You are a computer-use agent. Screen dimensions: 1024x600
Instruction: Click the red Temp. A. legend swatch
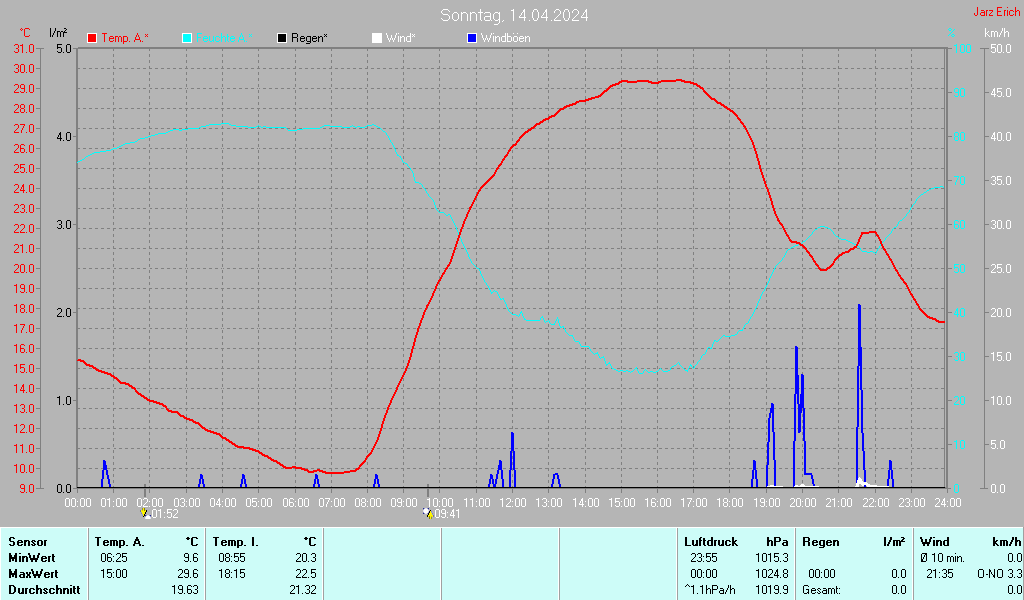click(x=92, y=38)
